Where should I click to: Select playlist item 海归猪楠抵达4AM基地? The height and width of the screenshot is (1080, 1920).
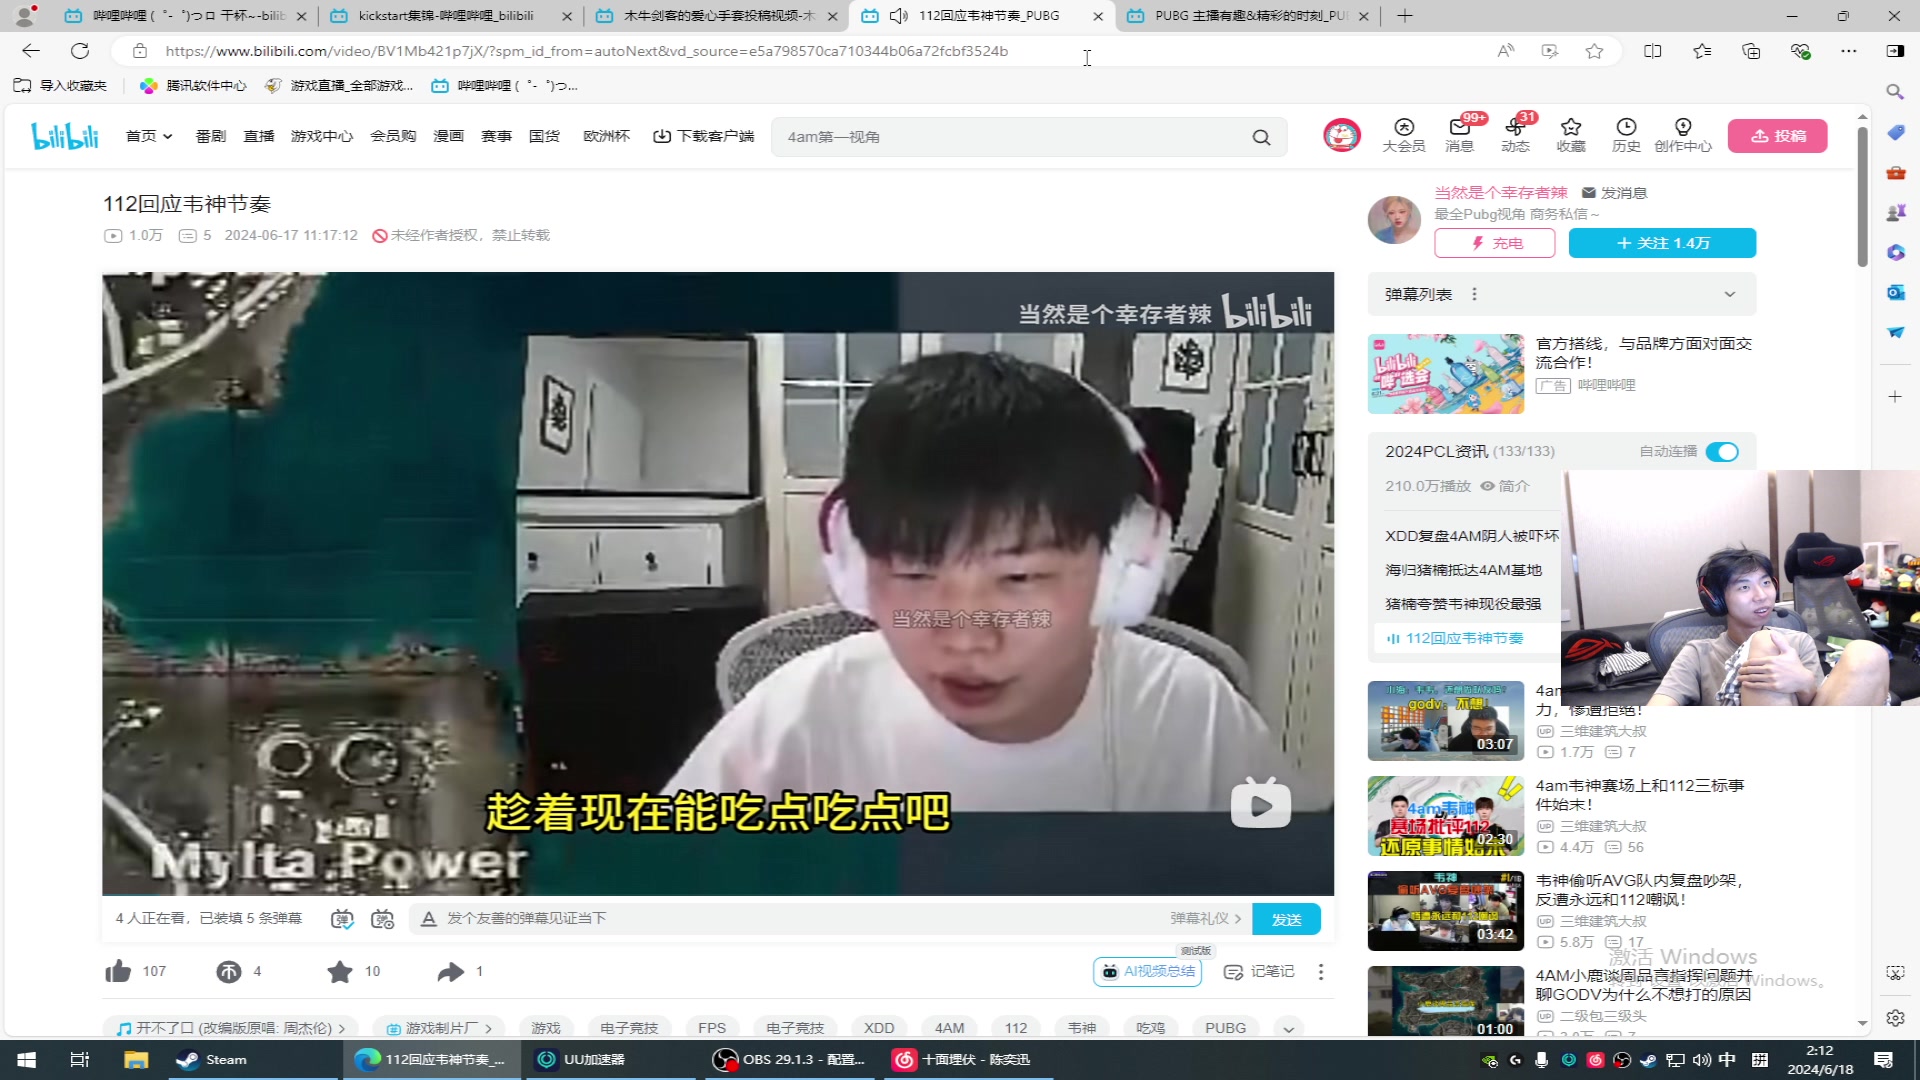(x=1463, y=570)
